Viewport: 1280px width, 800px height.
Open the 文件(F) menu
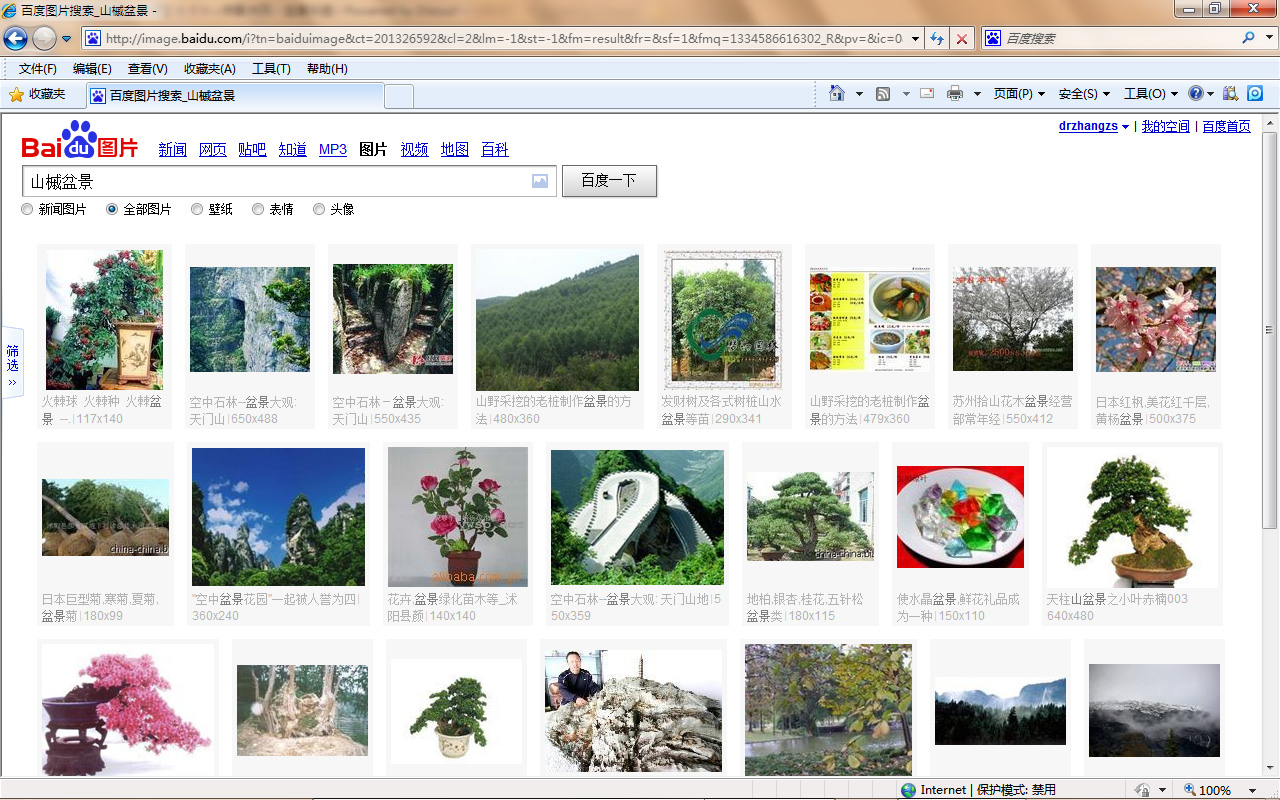[38, 69]
